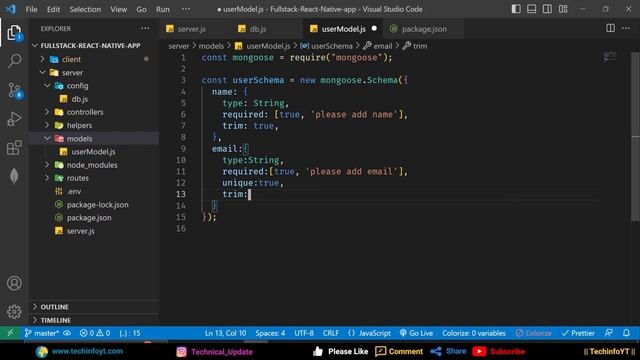Image resolution: width=640 pixels, height=360 pixels.
Task: Open the Search view in activity bar
Action: (x=14, y=61)
